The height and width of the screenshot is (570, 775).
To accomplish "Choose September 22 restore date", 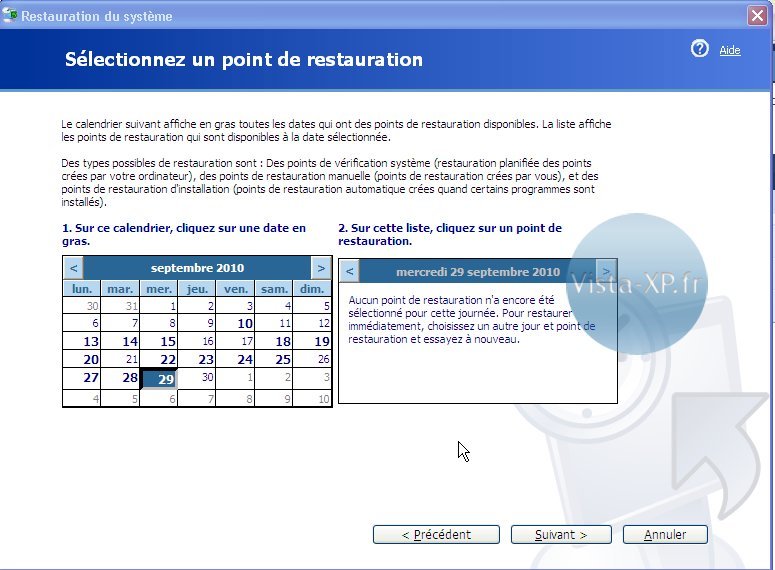I will click(x=168, y=360).
